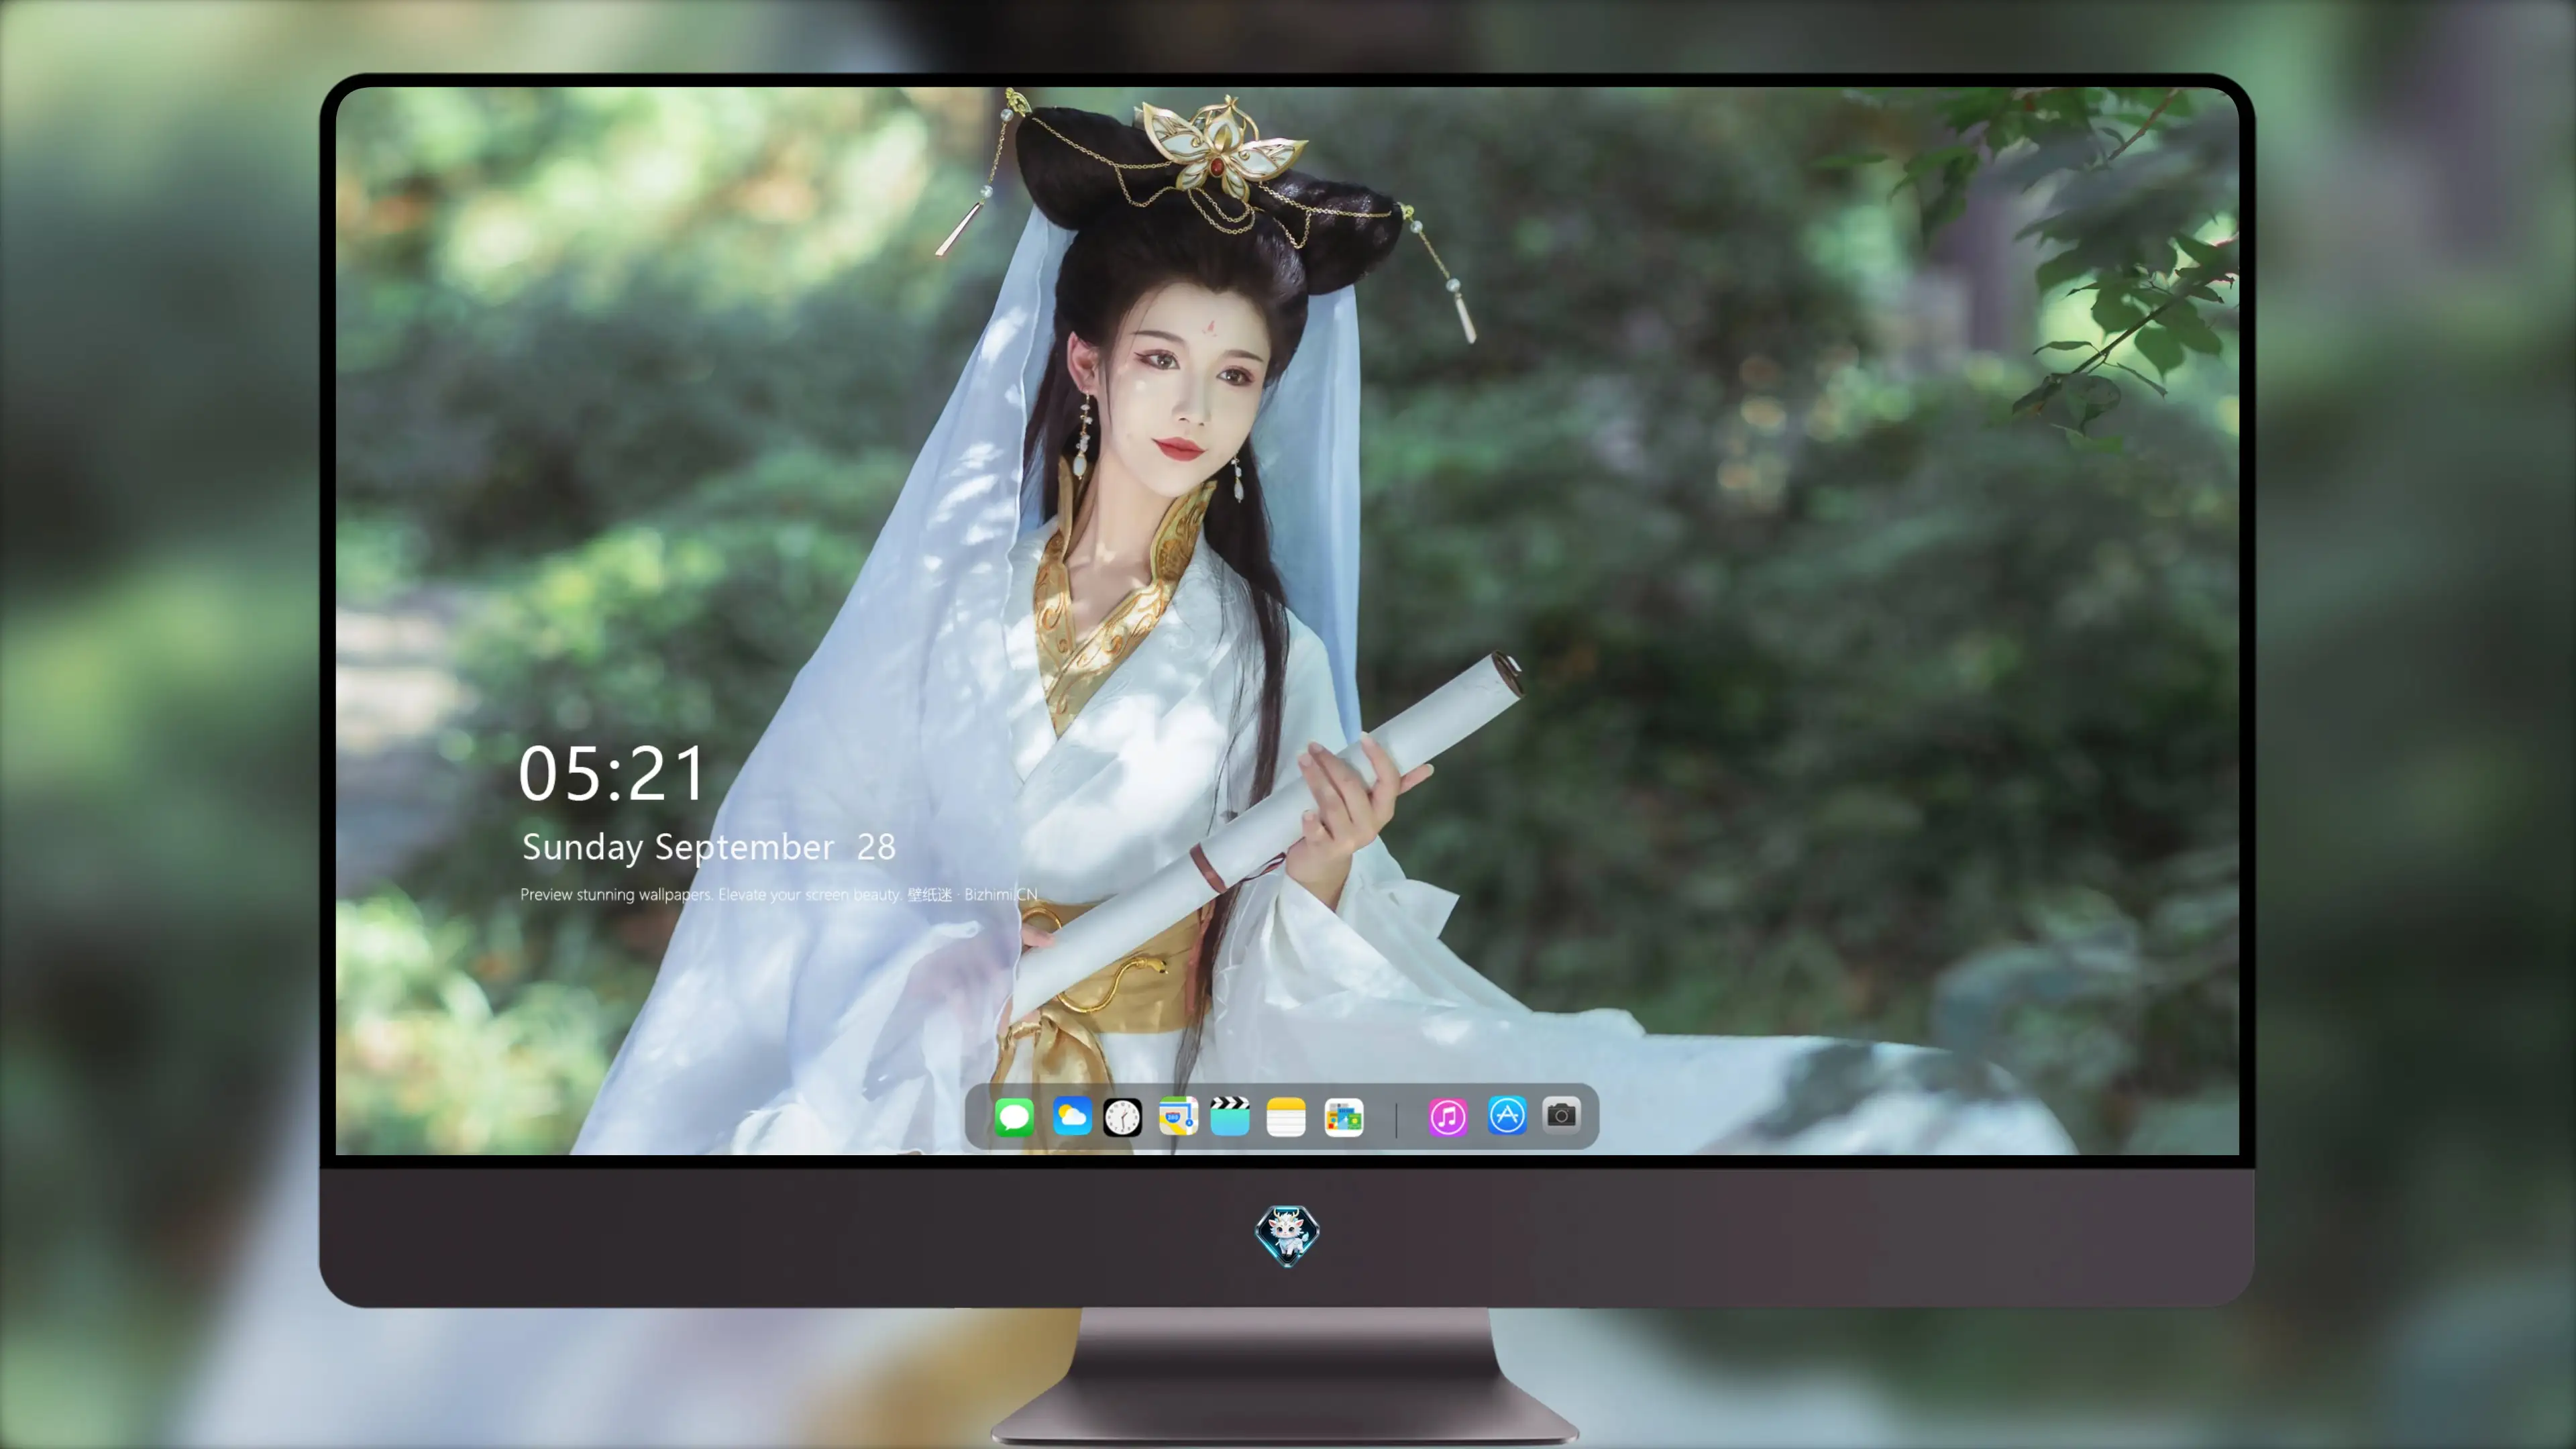Open the blue App Store icon
The width and height of the screenshot is (2576, 1449).
point(1507,1115)
